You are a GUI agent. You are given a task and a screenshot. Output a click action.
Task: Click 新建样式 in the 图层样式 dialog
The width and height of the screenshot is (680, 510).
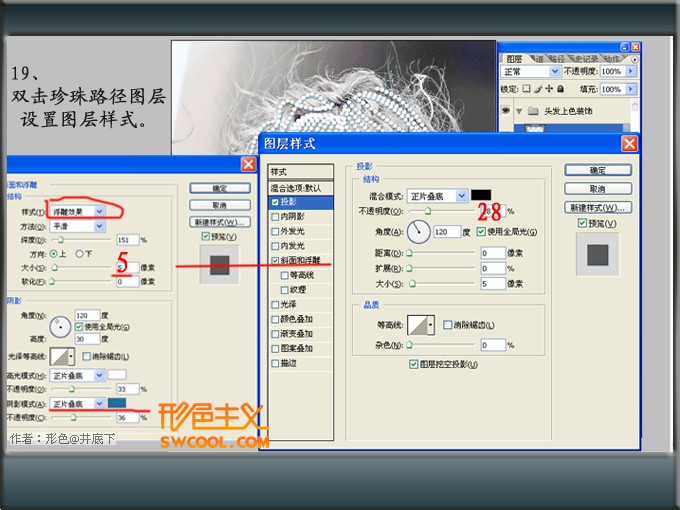coord(598,208)
